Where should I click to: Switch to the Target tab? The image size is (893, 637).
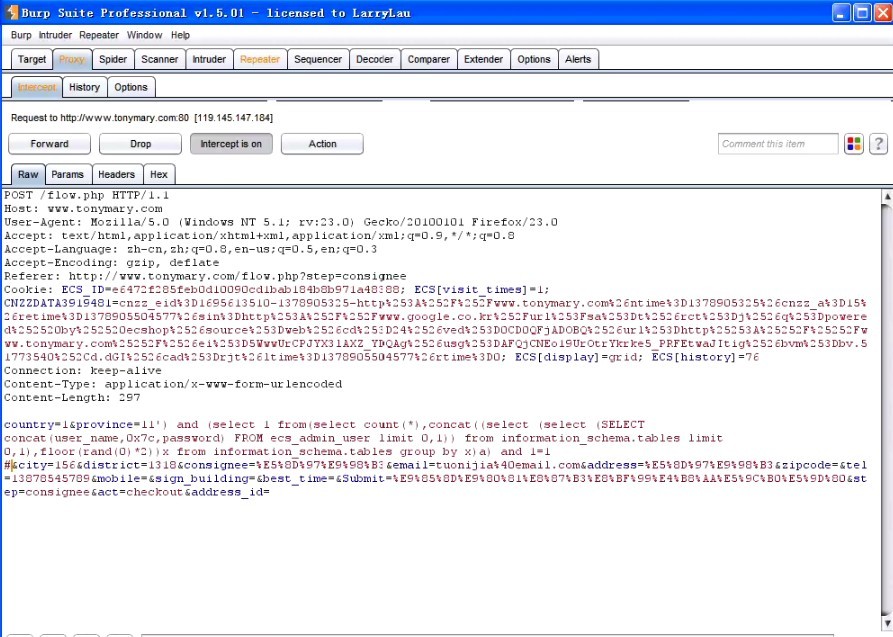(x=32, y=59)
